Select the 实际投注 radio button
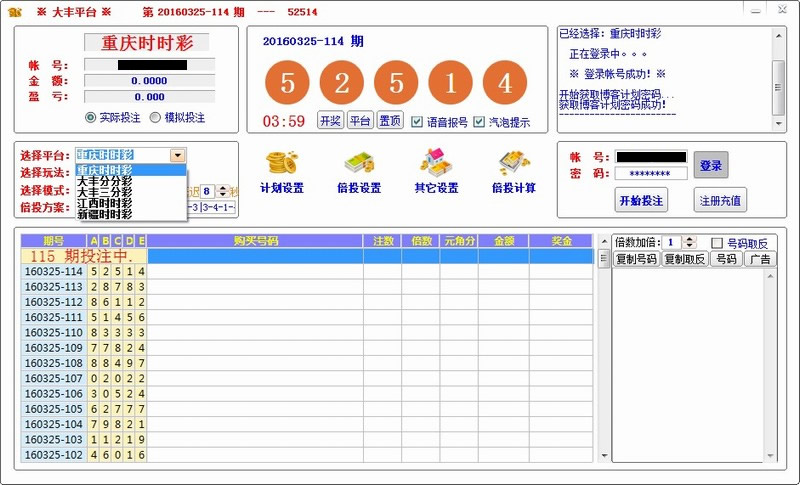The image size is (800, 485). (90, 118)
